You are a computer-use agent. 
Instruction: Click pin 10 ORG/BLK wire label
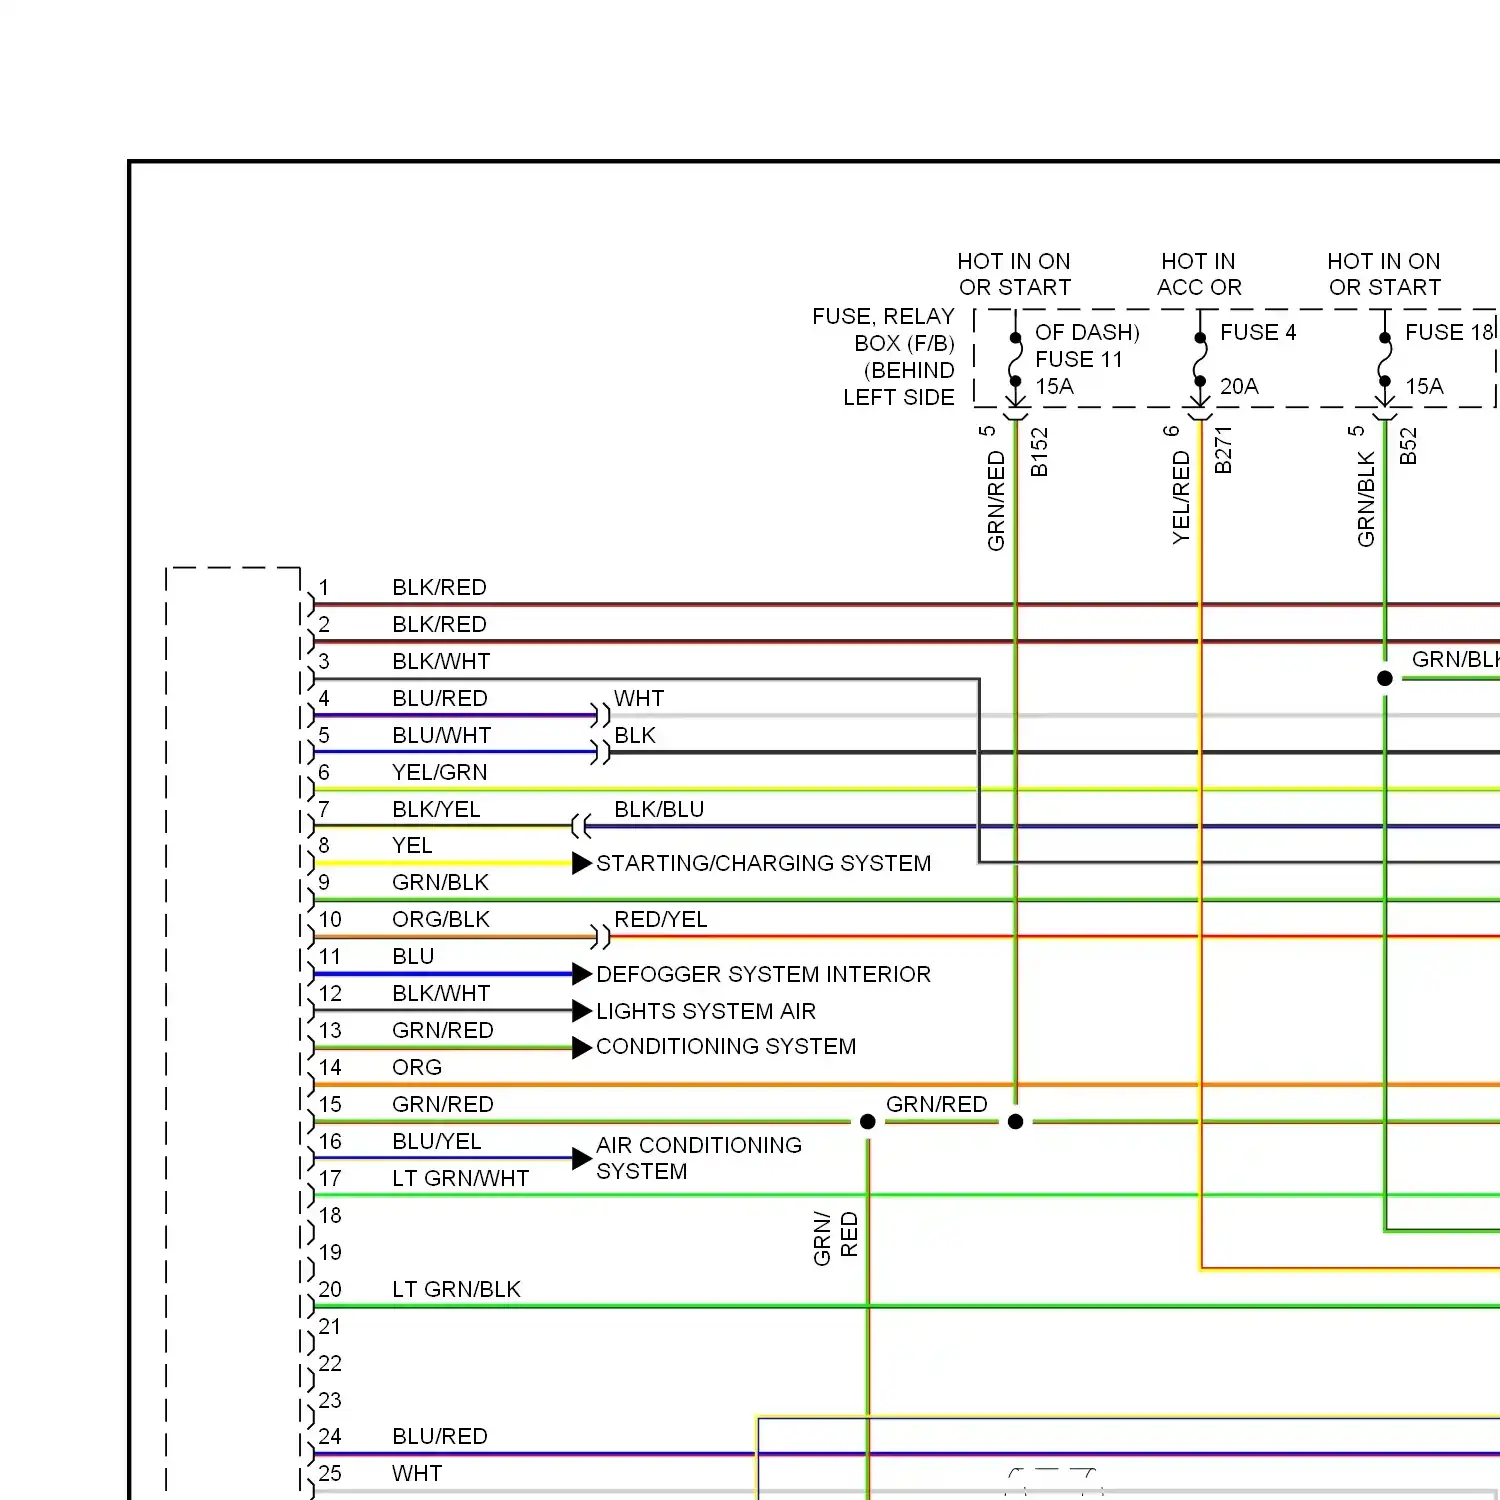[441, 919]
